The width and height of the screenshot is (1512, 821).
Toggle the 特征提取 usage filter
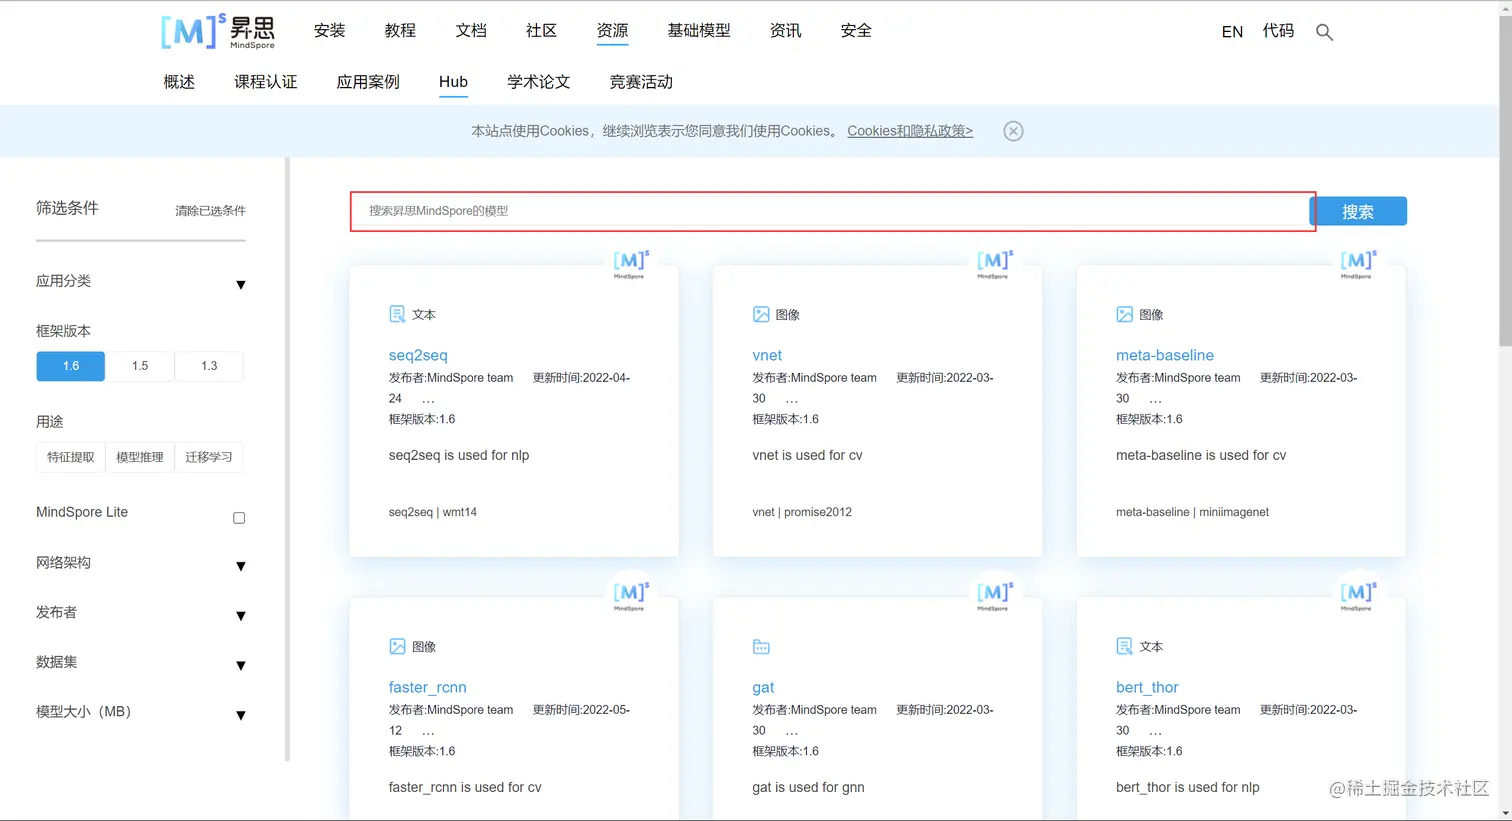(x=70, y=457)
